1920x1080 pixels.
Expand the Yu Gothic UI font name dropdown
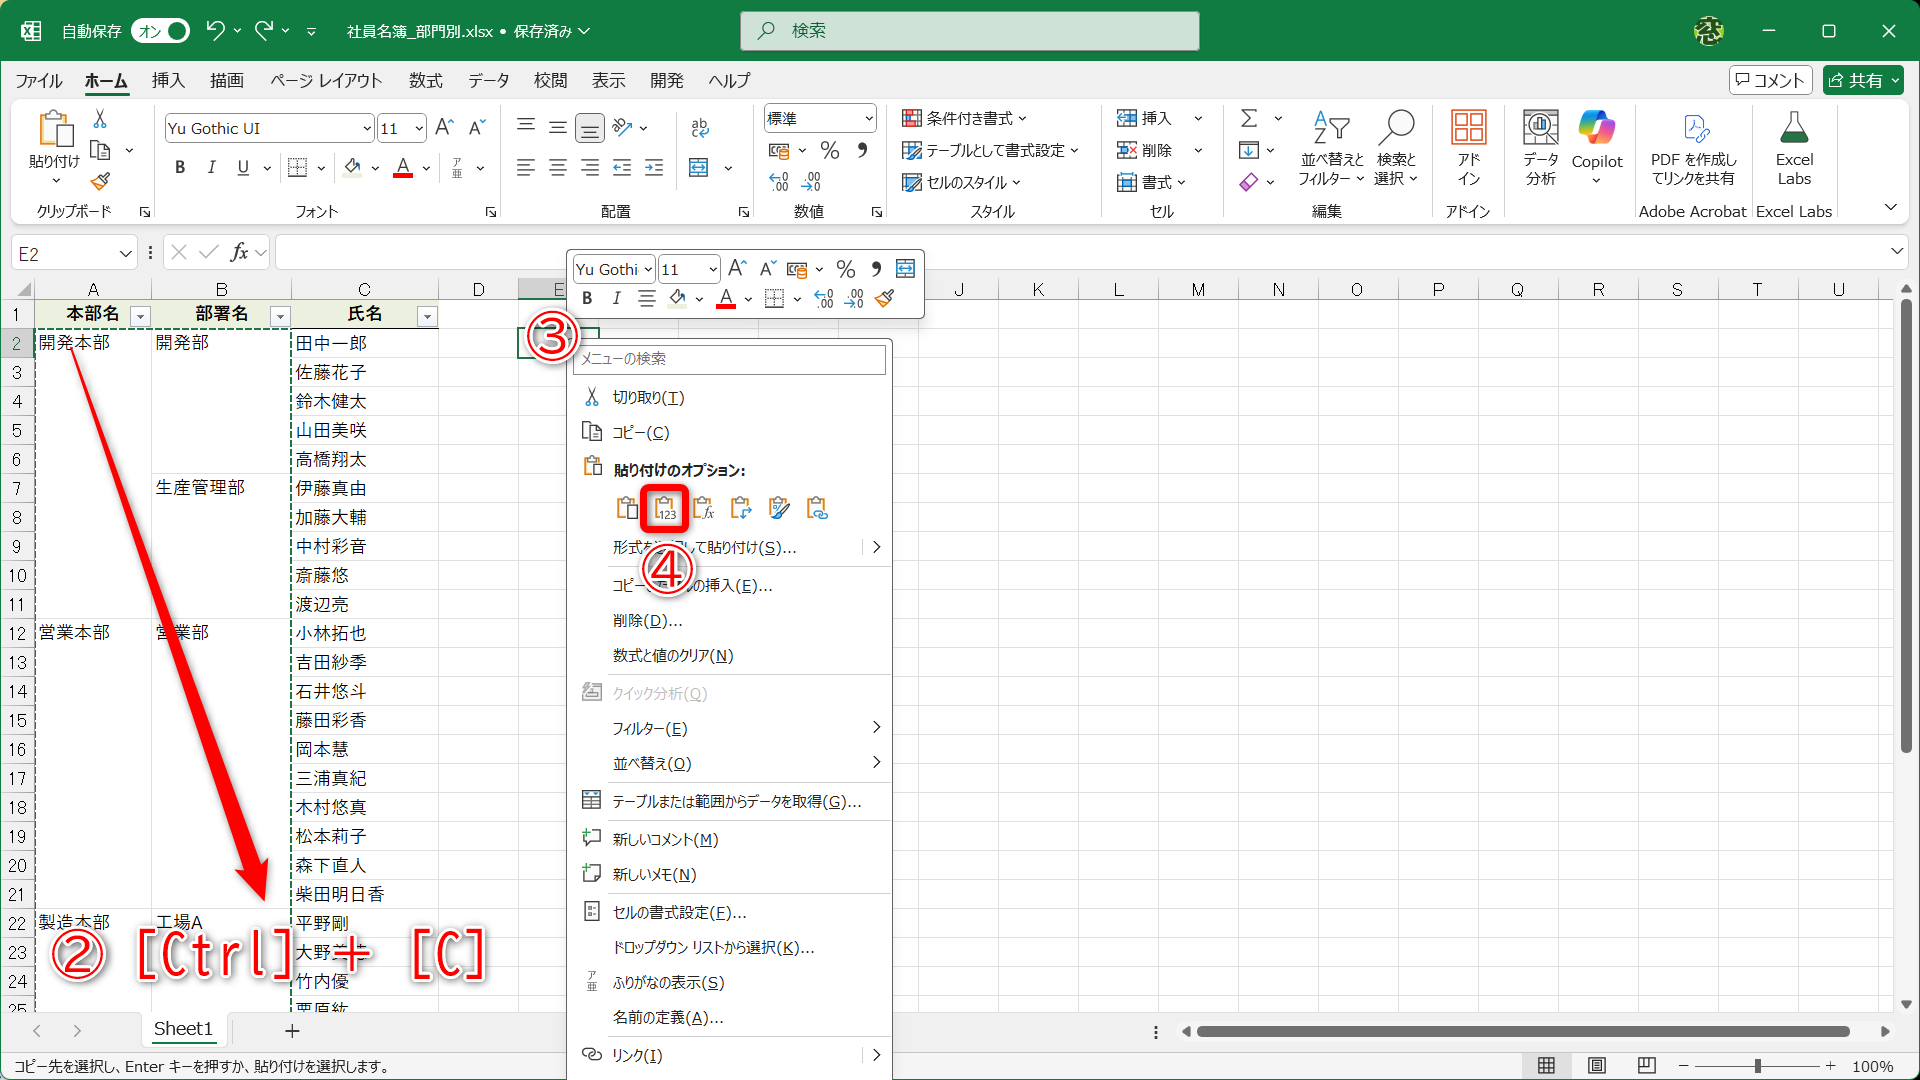[367, 129]
